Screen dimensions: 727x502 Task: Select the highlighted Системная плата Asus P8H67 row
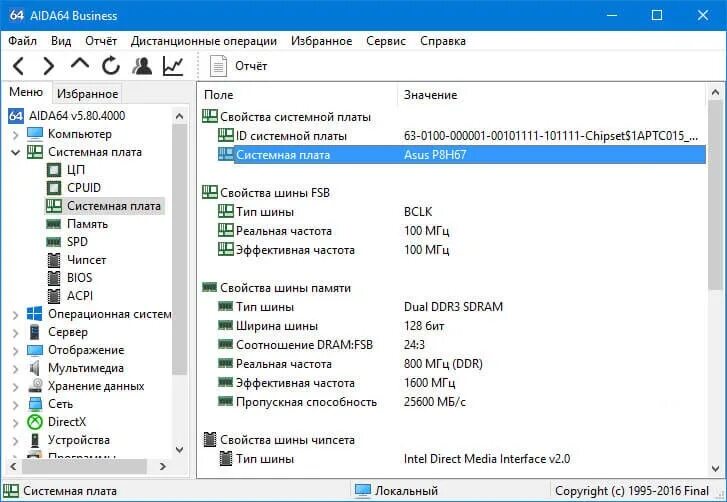(x=461, y=154)
